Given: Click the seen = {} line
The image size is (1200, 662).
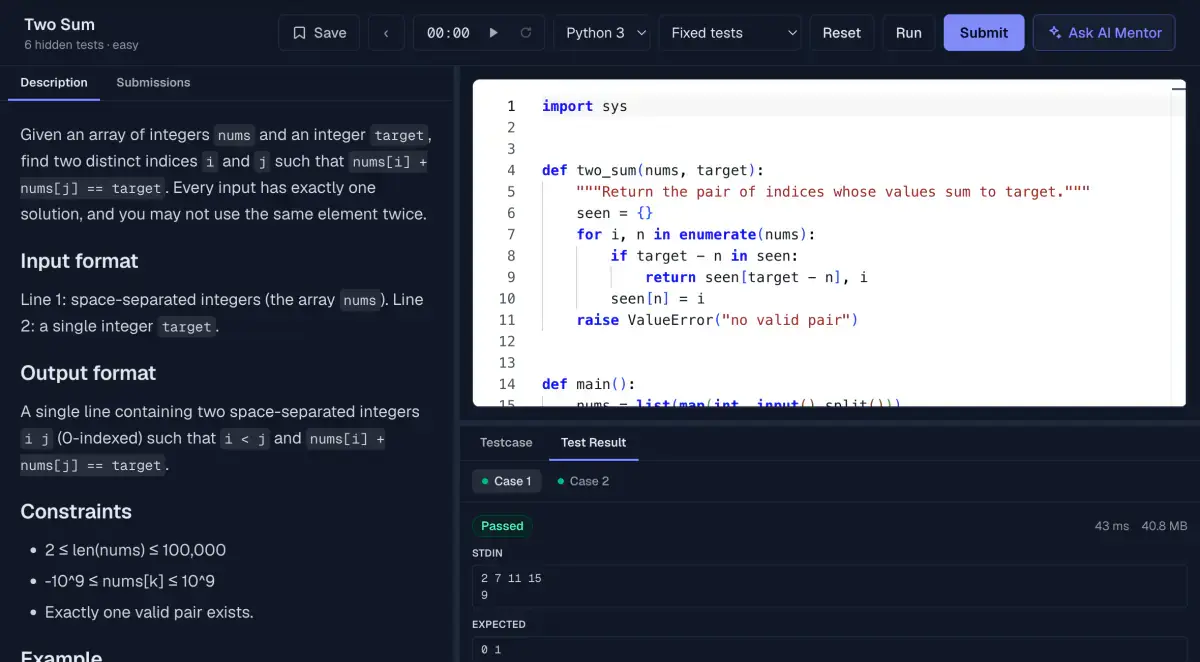Looking at the screenshot, I should pos(615,213).
